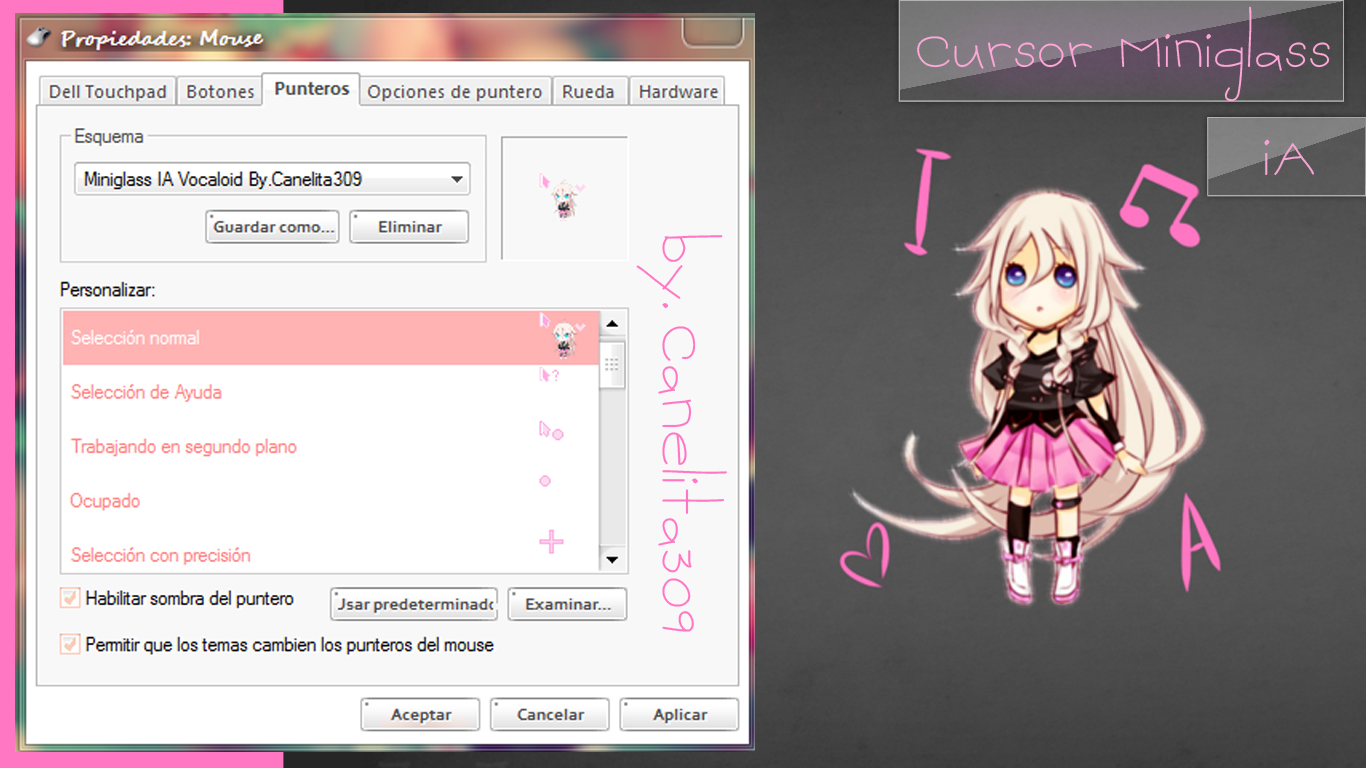Click the Eliminar button
Image resolution: width=1366 pixels, height=768 pixels.
tap(410, 227)
